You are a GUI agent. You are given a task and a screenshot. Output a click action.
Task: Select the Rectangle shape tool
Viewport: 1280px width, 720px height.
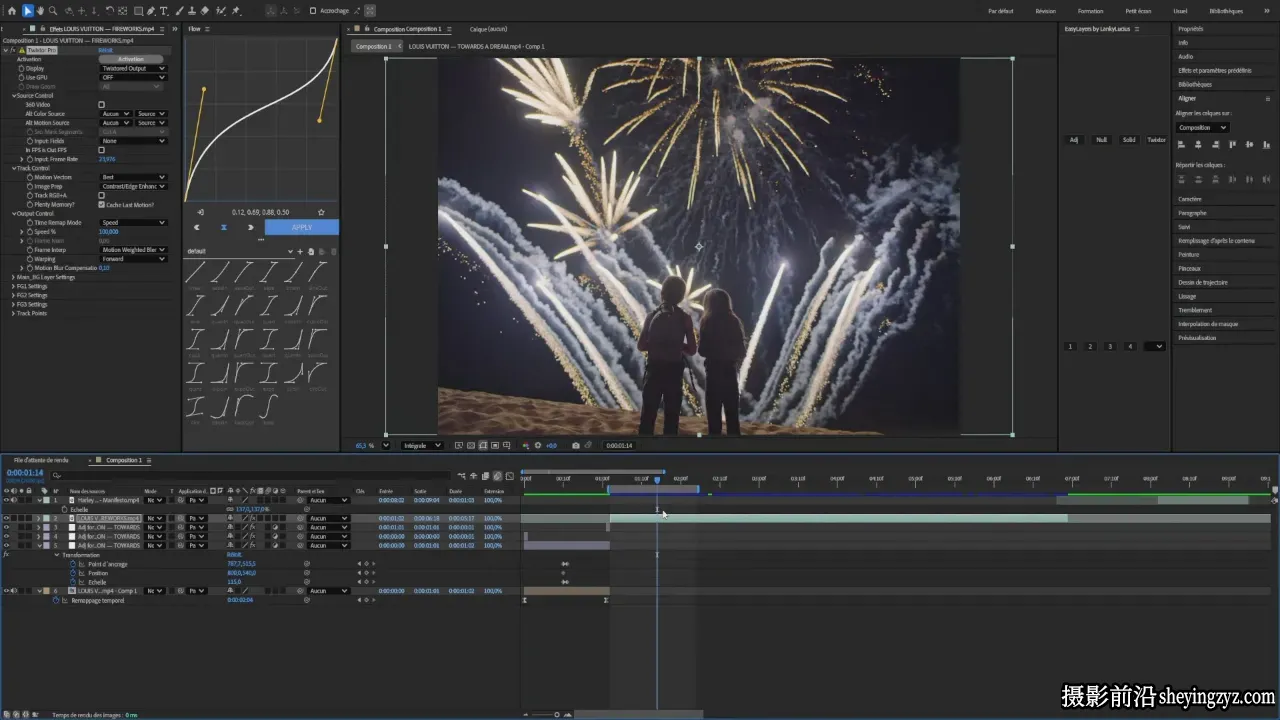point(138,11)
